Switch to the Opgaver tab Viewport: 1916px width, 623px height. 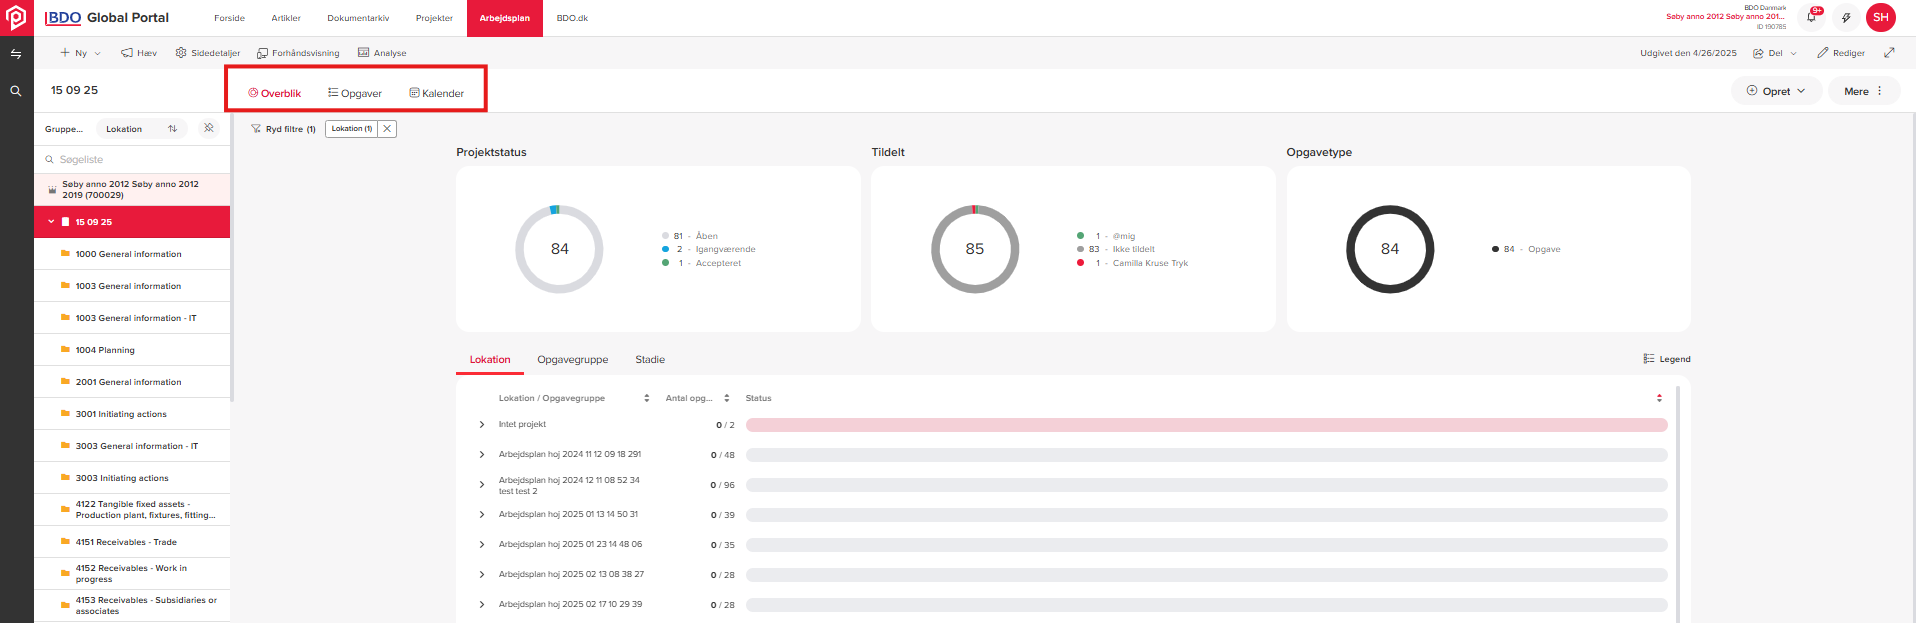(355, 93)
